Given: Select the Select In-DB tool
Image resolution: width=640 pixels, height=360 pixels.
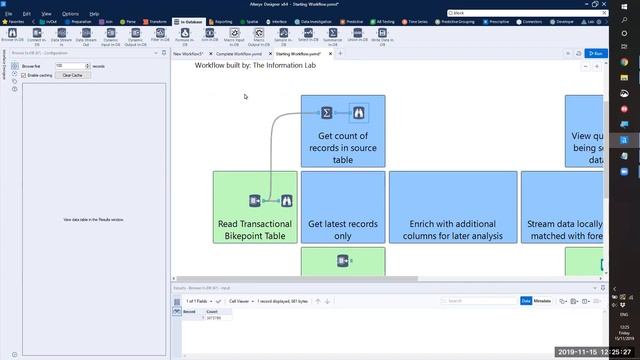Looking at the screenshot, I should click(x=308, y=35).
